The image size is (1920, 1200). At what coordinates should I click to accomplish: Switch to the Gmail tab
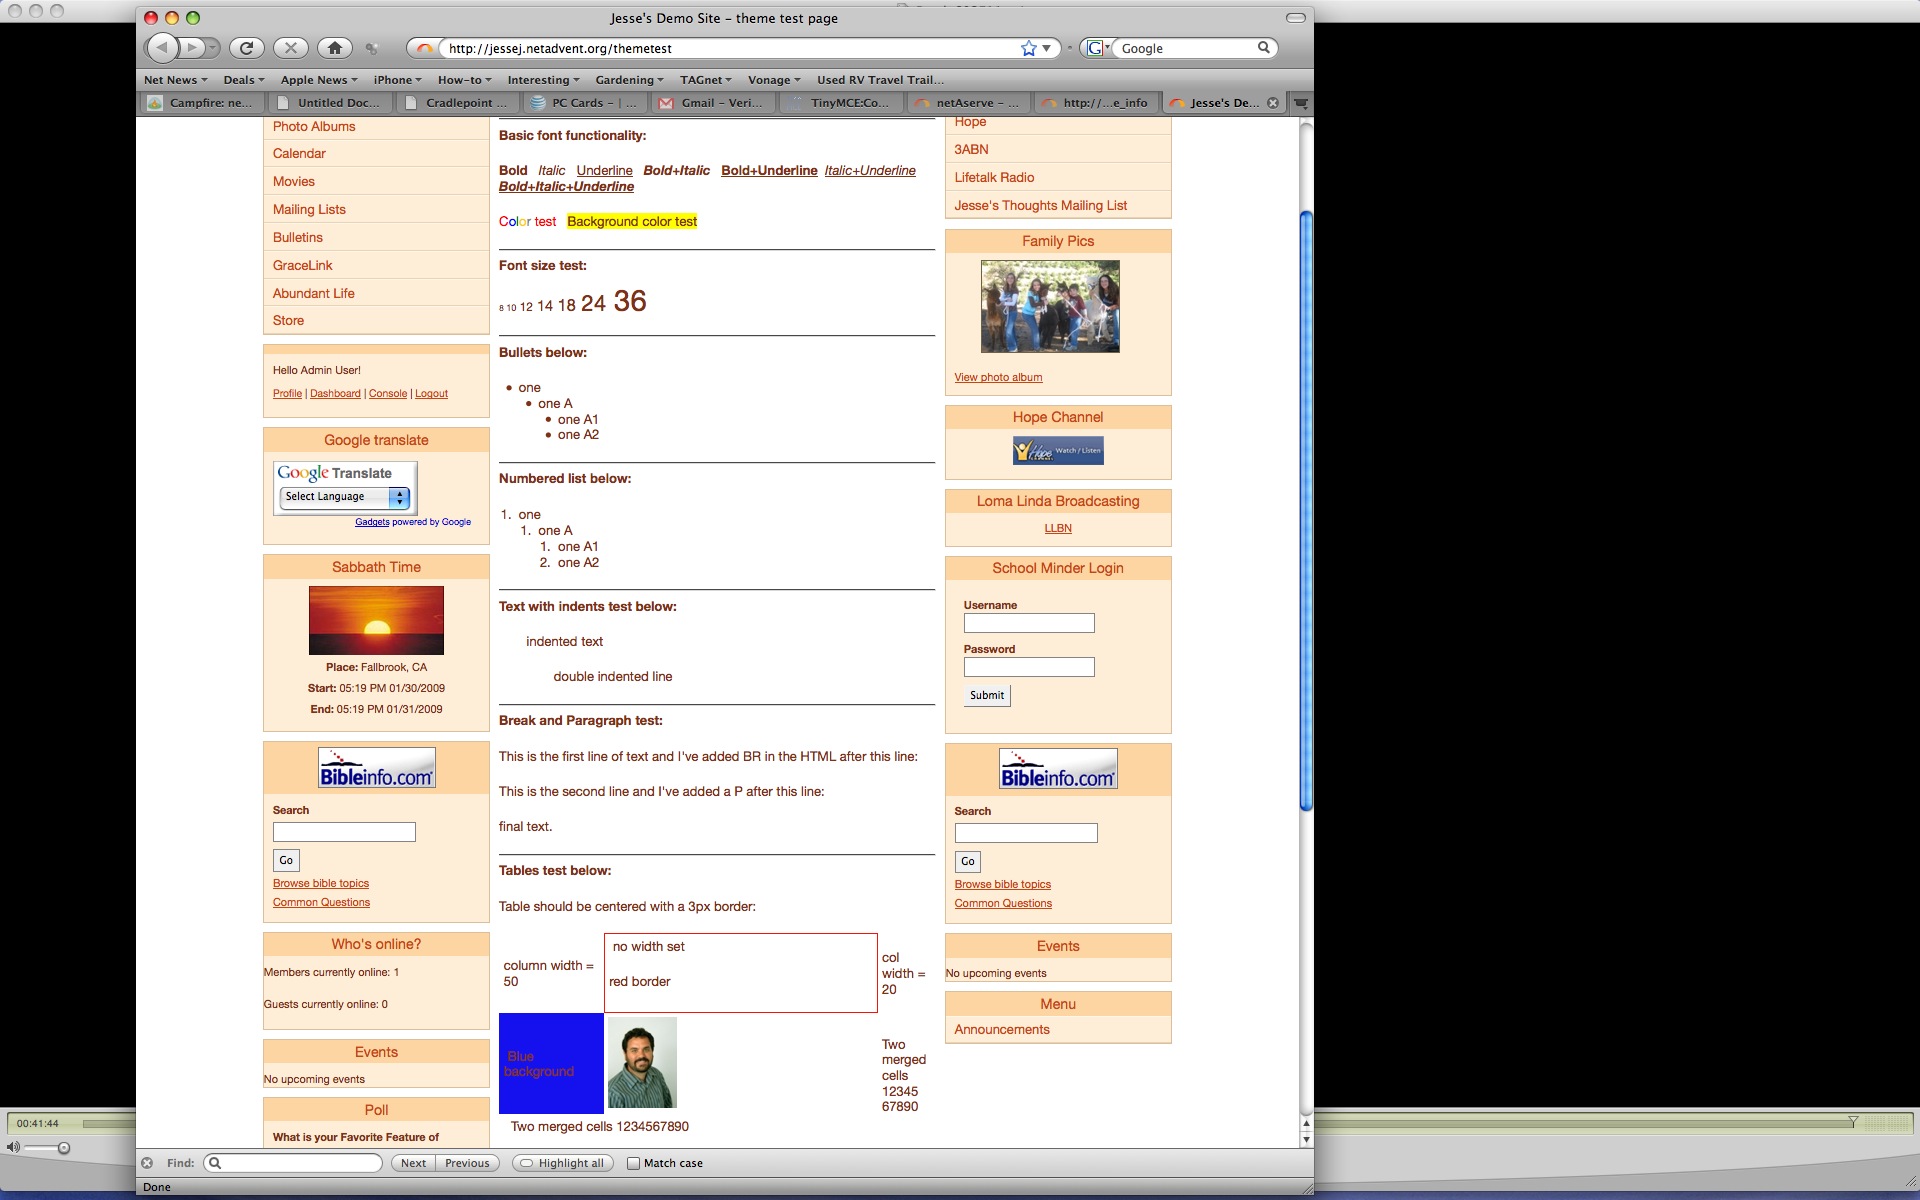point(712,102)
